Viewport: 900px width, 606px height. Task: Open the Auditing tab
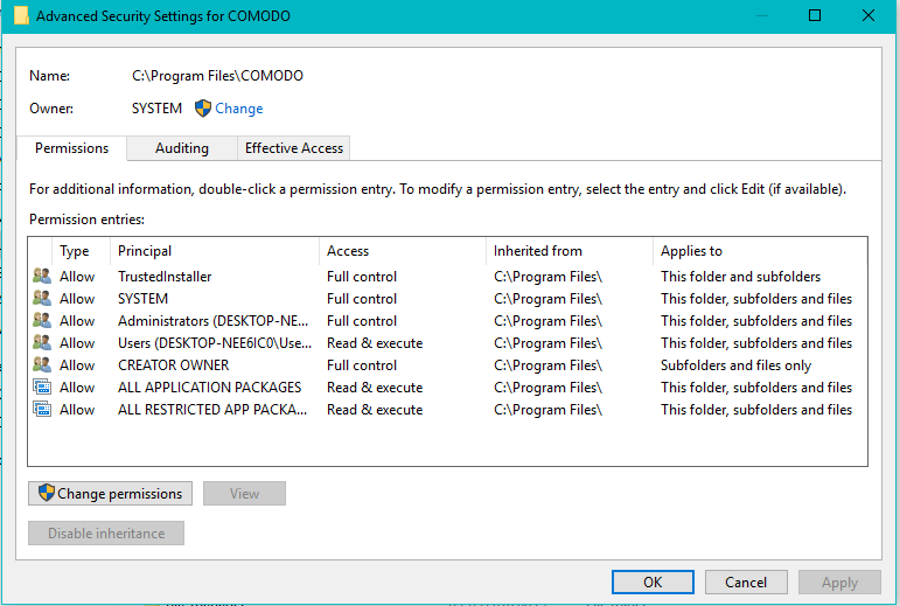coord(182,148)
